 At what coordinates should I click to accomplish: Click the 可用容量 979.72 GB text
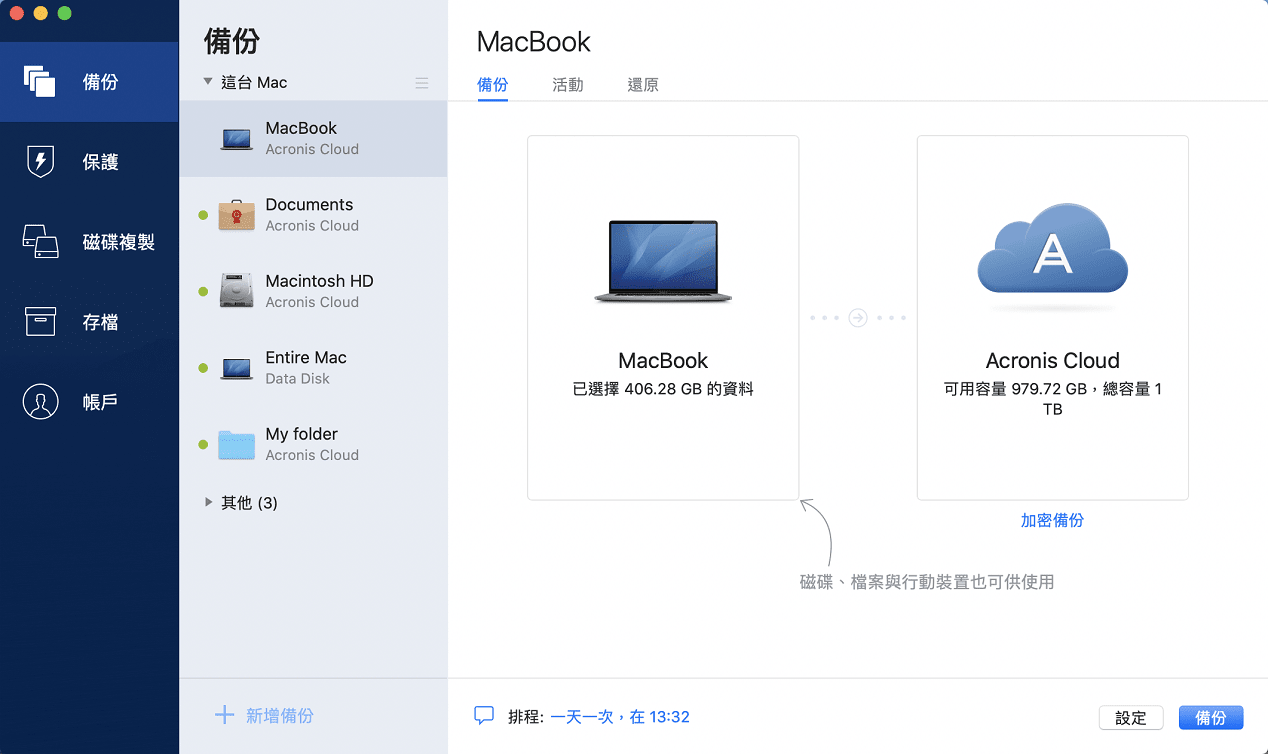pyautogui.click(x=1017, y=389)
